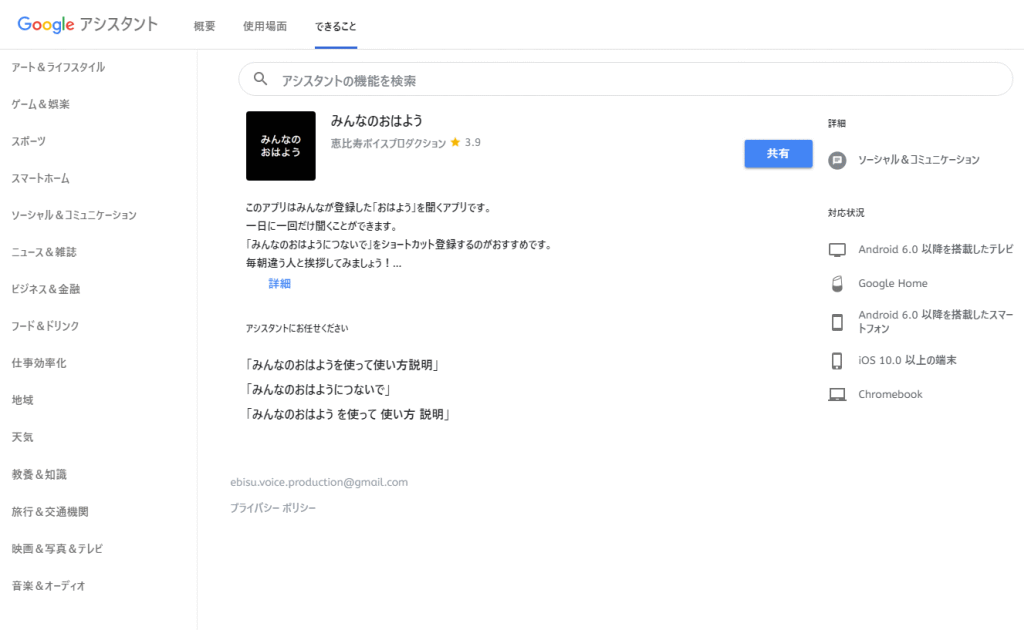
Task: Switch to the 使用場面 tab
Action: [x=264, y=26]
